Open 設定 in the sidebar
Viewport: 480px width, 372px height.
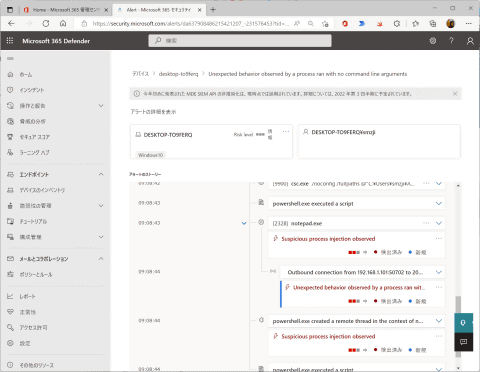25,343
